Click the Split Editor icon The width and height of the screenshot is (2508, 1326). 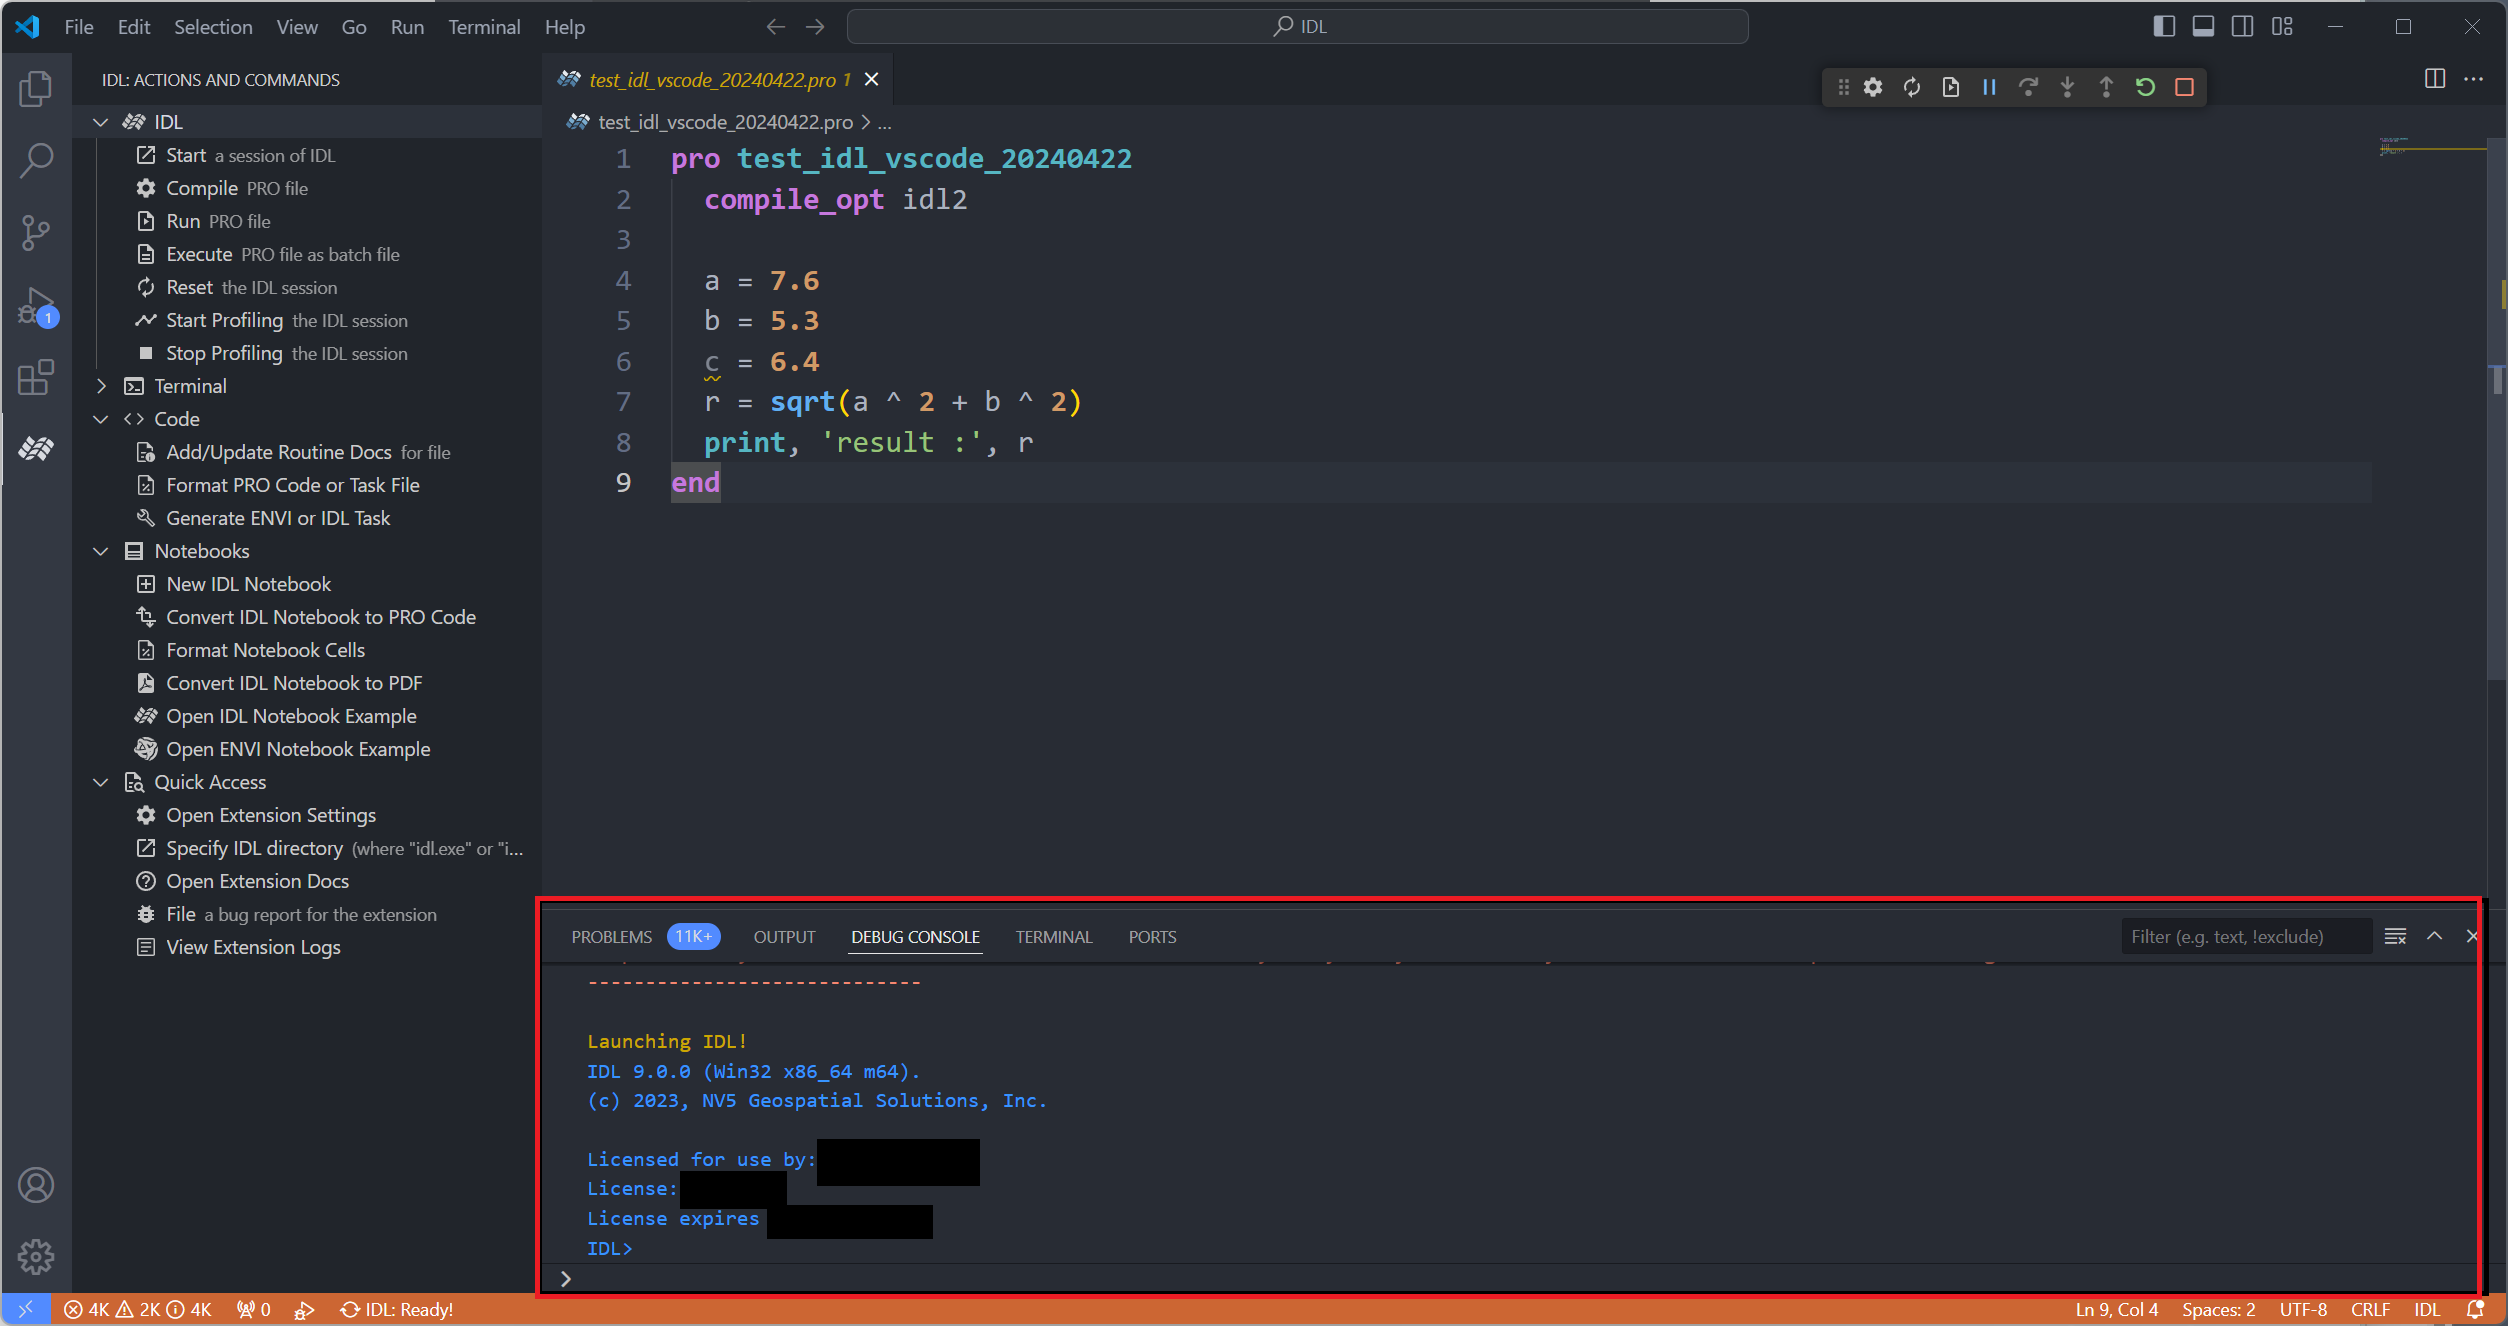tap(2434, 79)
